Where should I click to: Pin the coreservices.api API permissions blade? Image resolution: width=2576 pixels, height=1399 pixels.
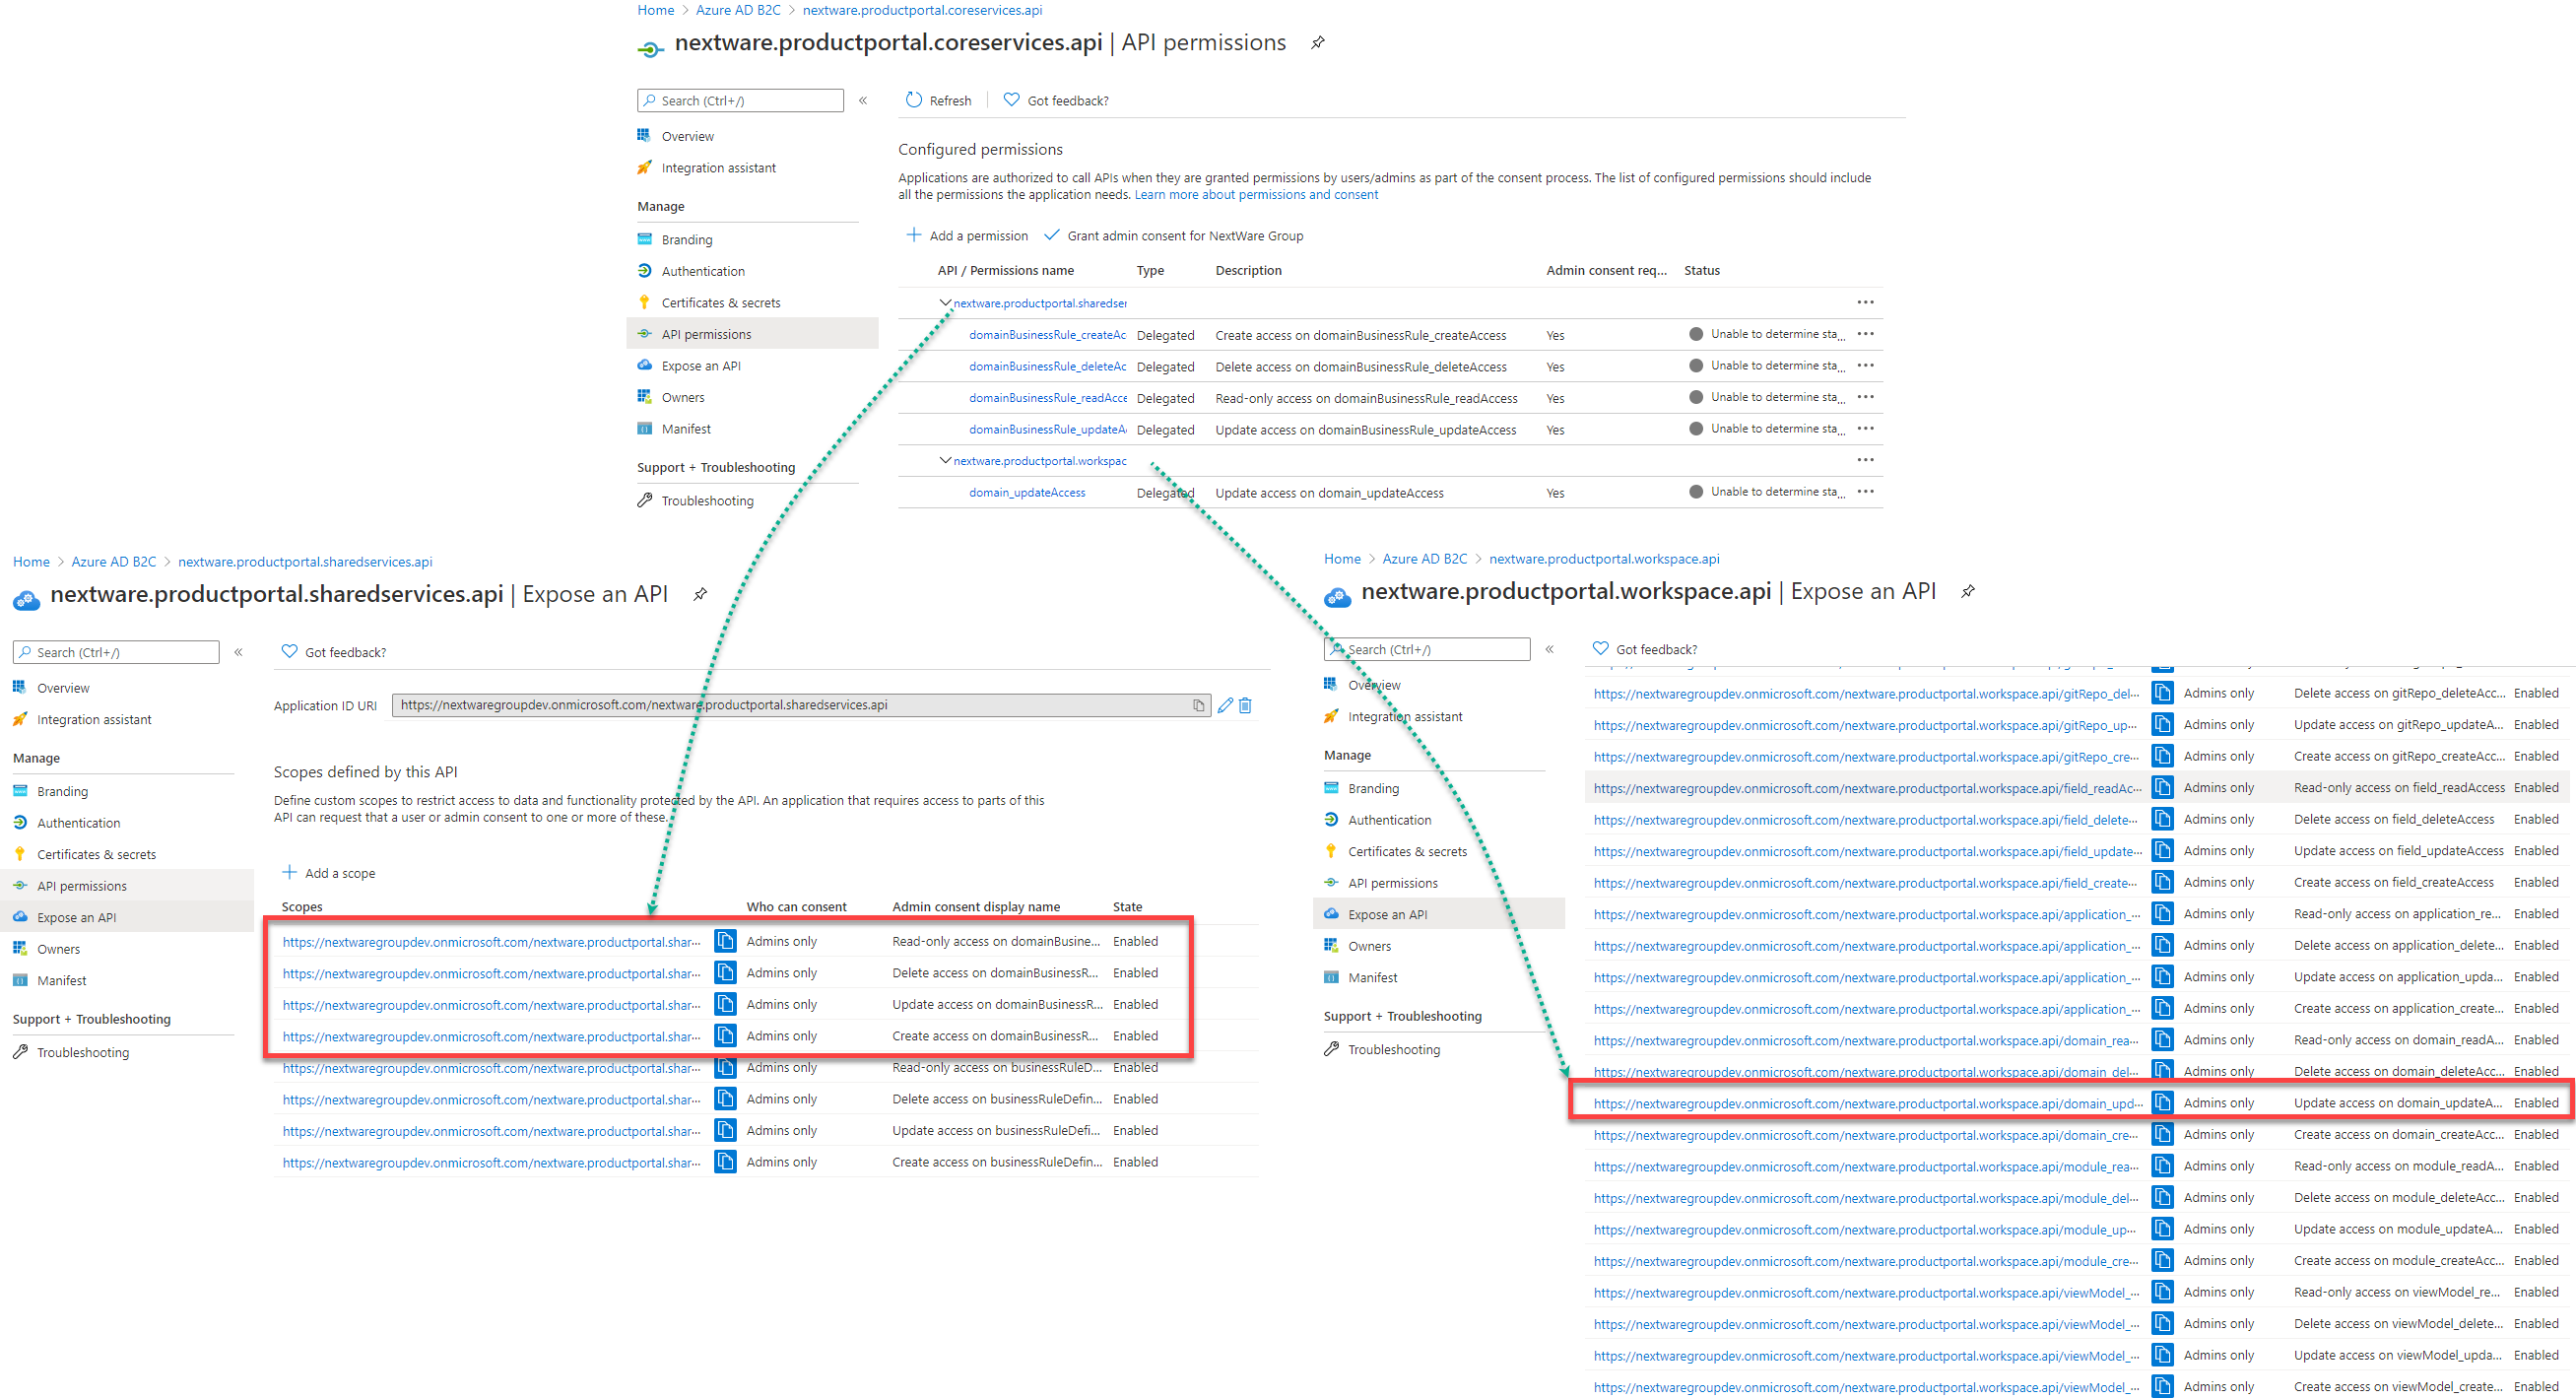[1318, 43]
